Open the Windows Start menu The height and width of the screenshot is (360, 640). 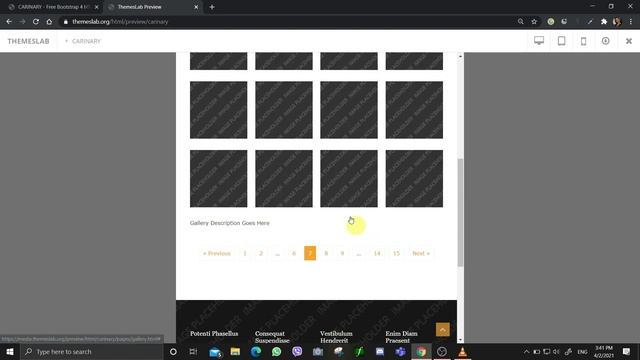pos(10,351)
